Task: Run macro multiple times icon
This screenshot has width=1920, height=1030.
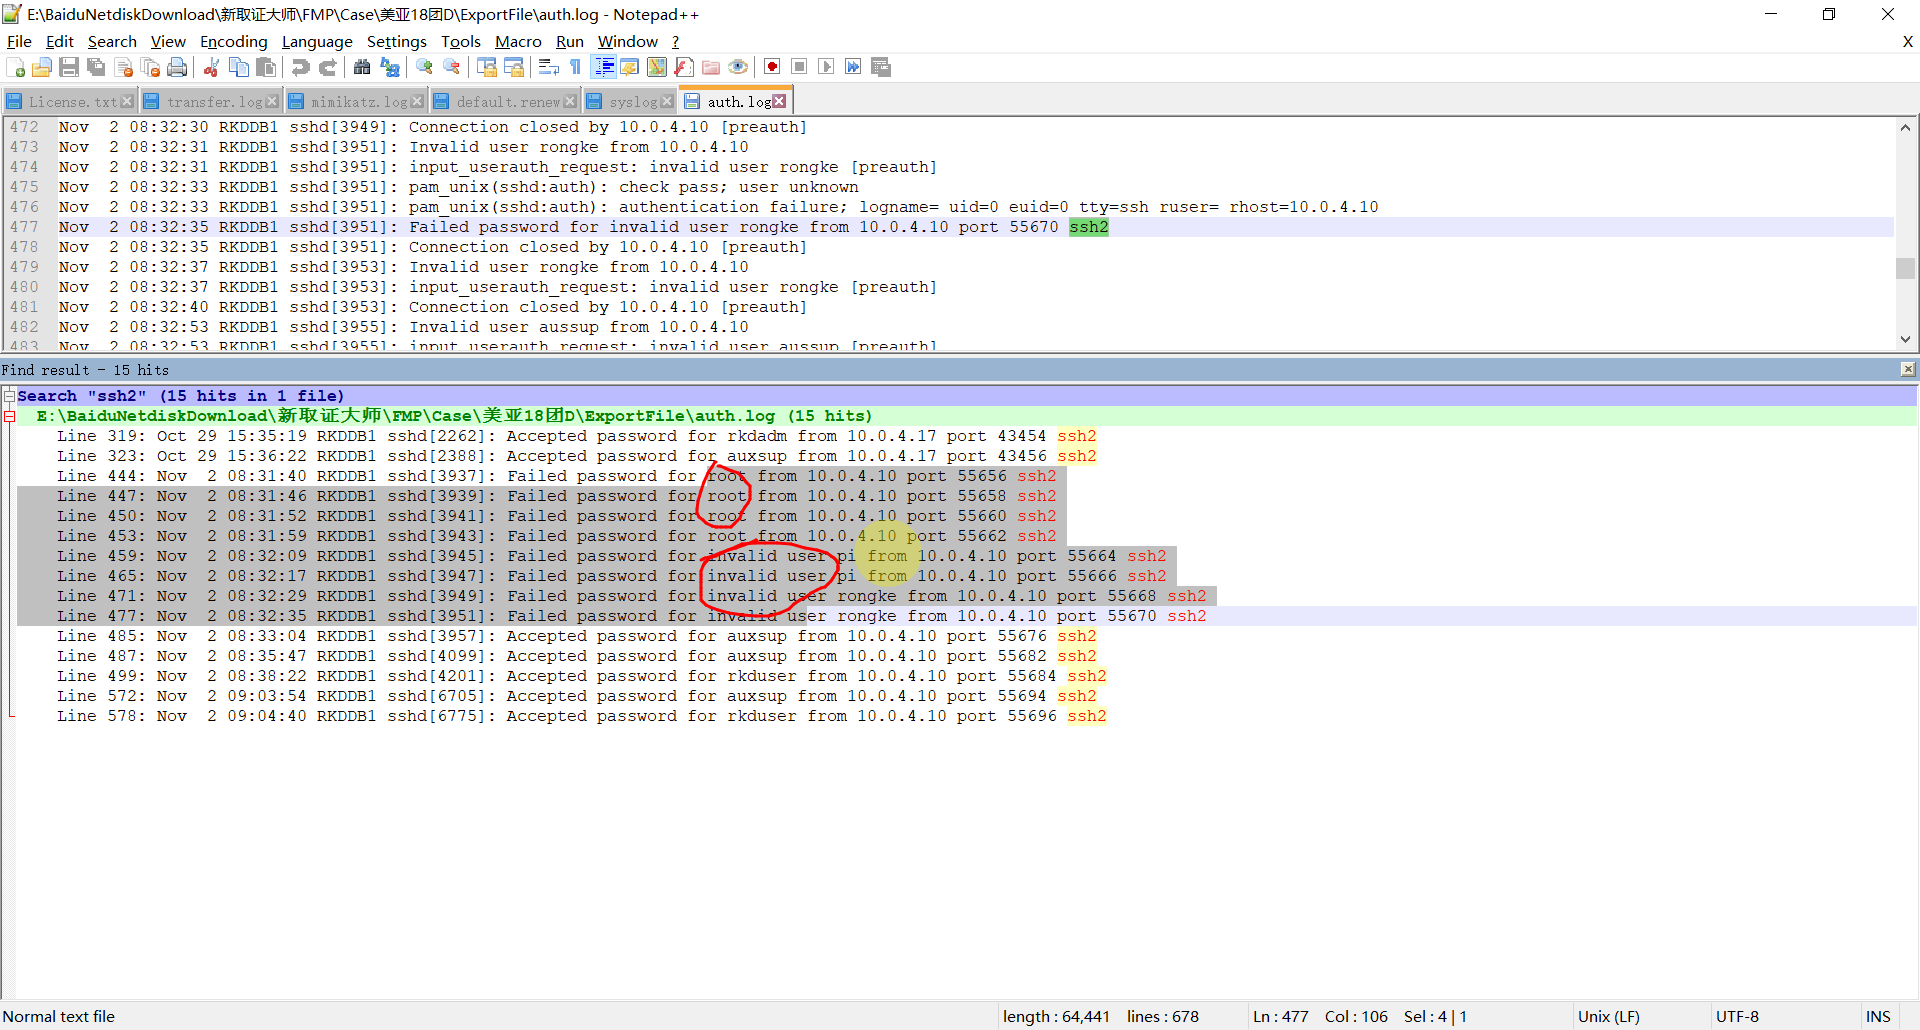Action: (853, 67)
